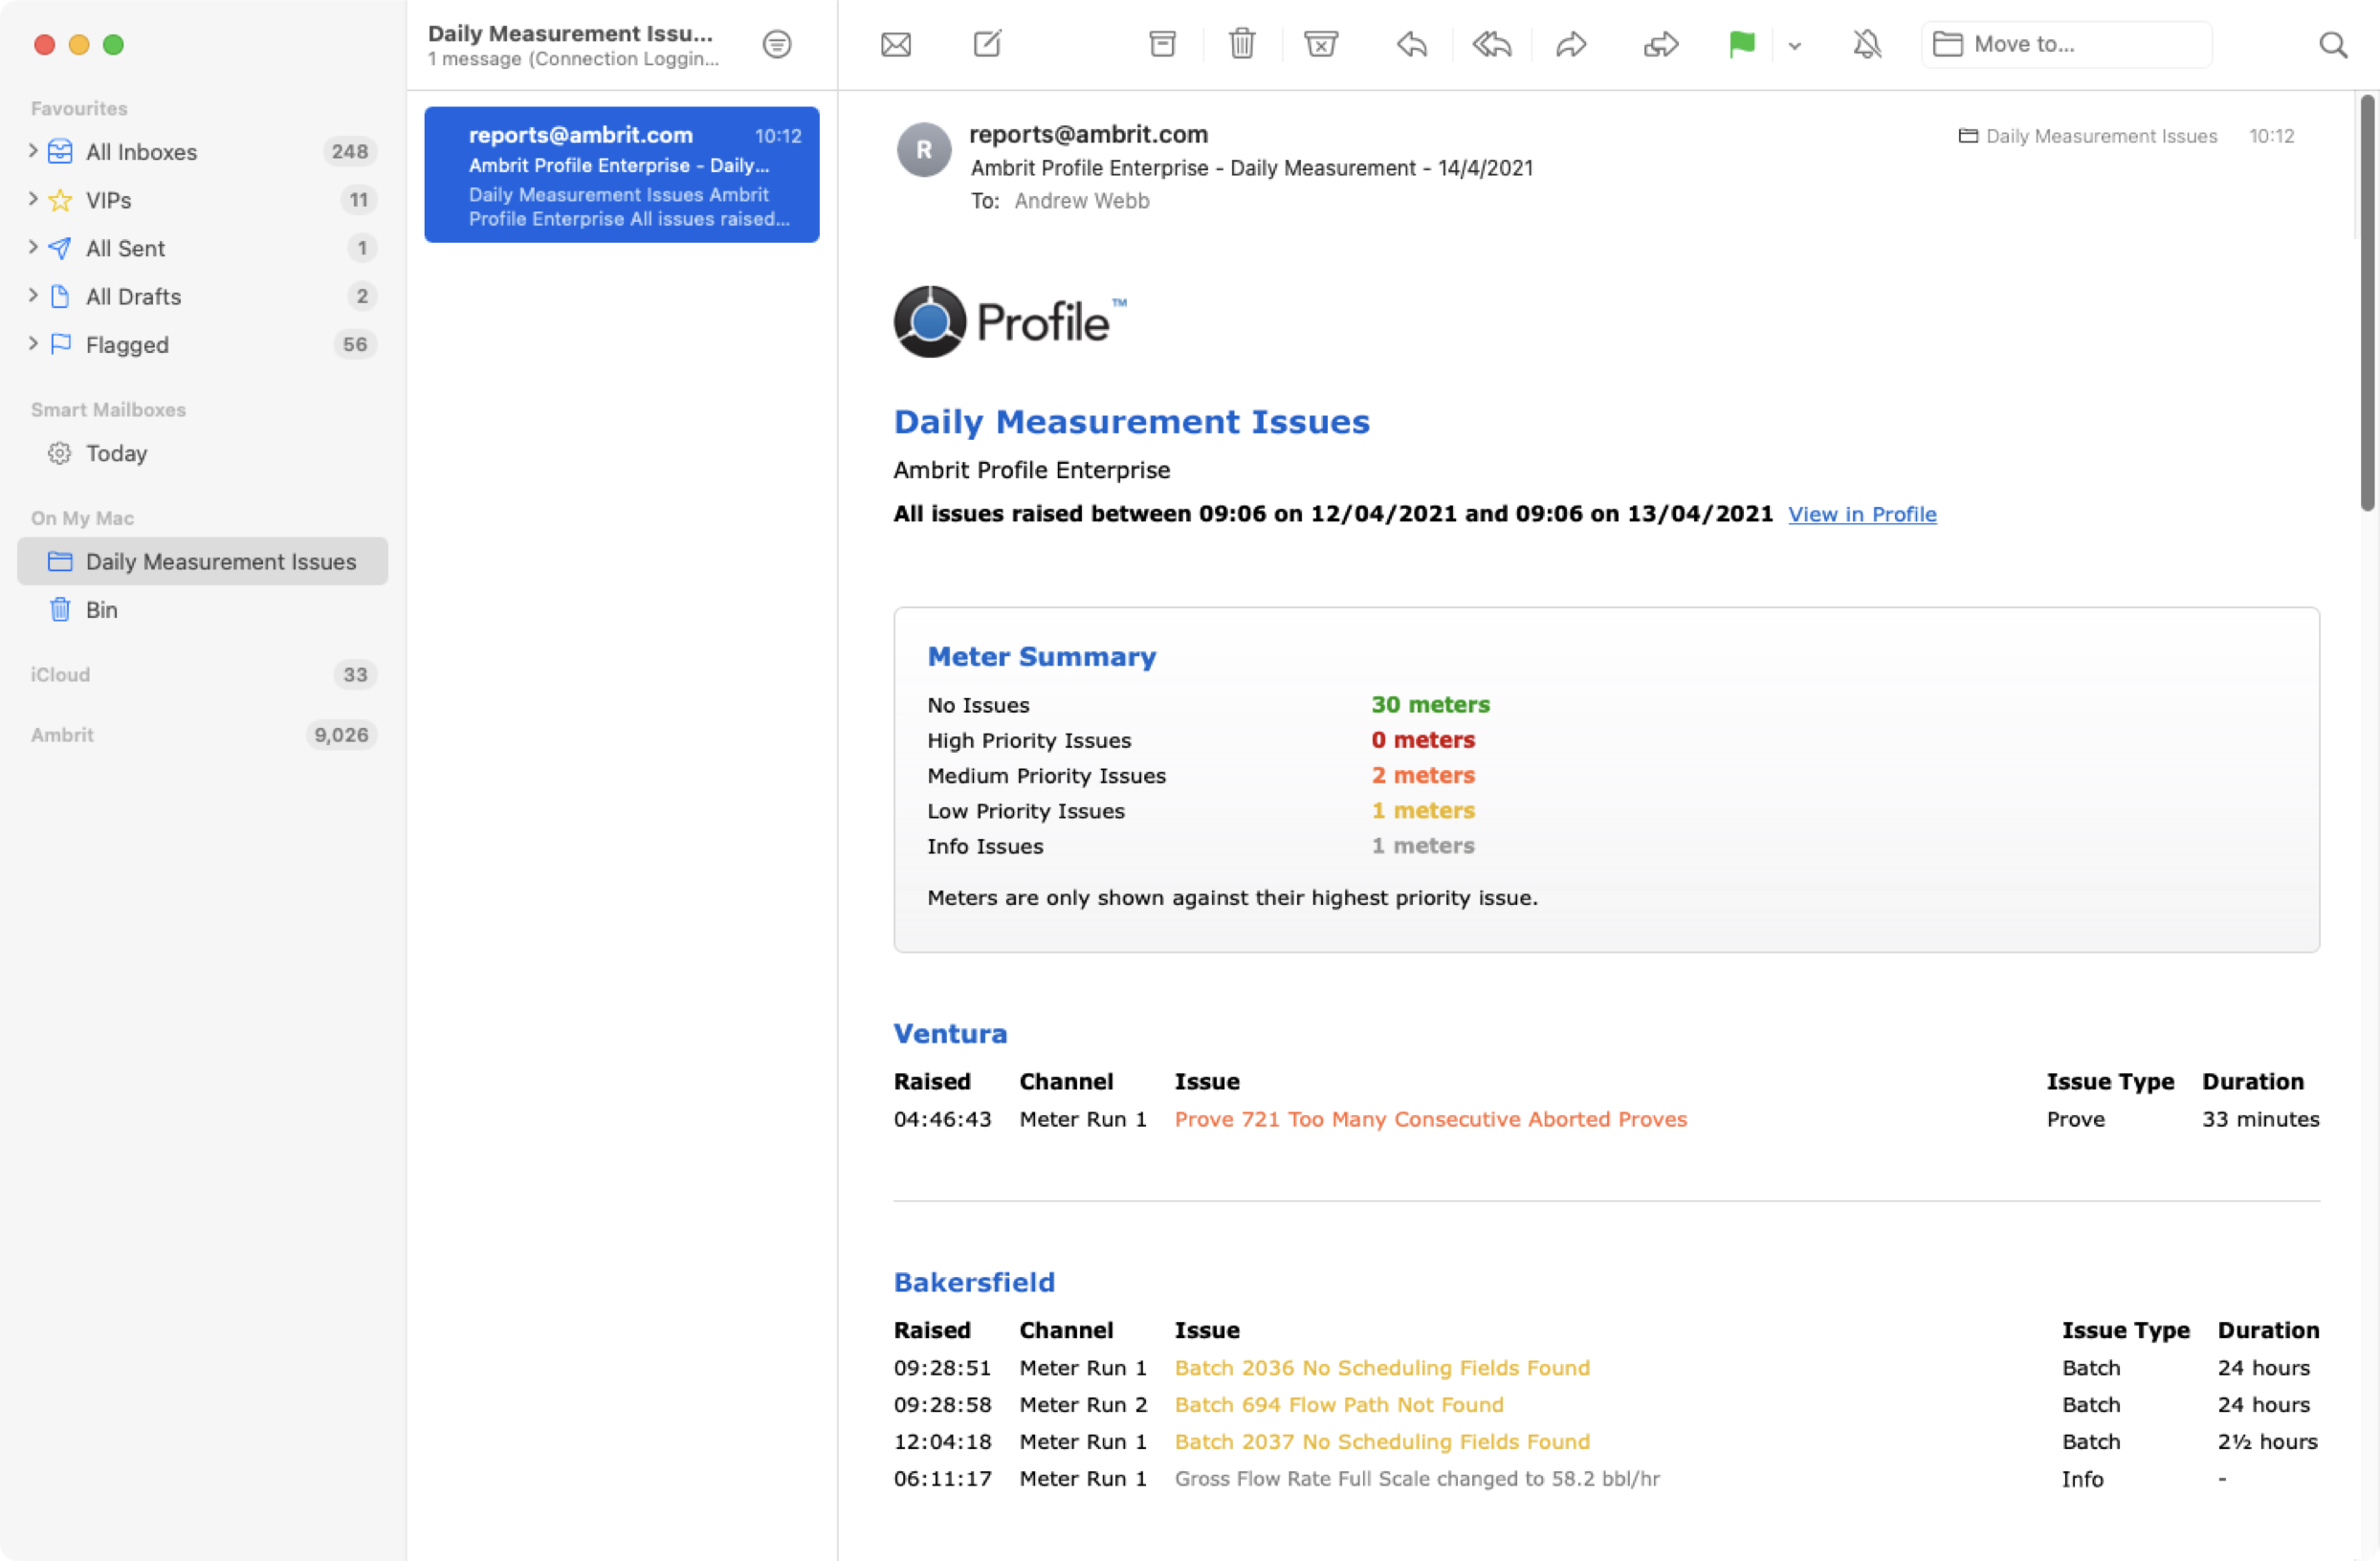
Task: Click the 2½ hours duration cell
Action: [x=2267, y=1441]
